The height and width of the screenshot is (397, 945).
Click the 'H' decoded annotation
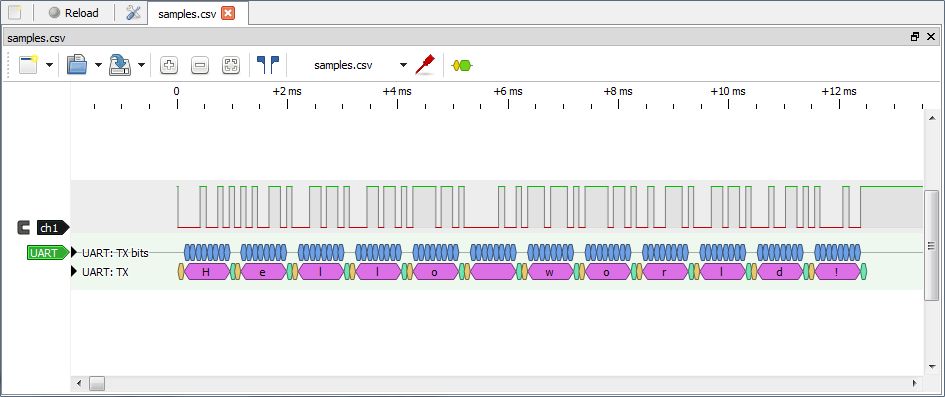(206, 272)
